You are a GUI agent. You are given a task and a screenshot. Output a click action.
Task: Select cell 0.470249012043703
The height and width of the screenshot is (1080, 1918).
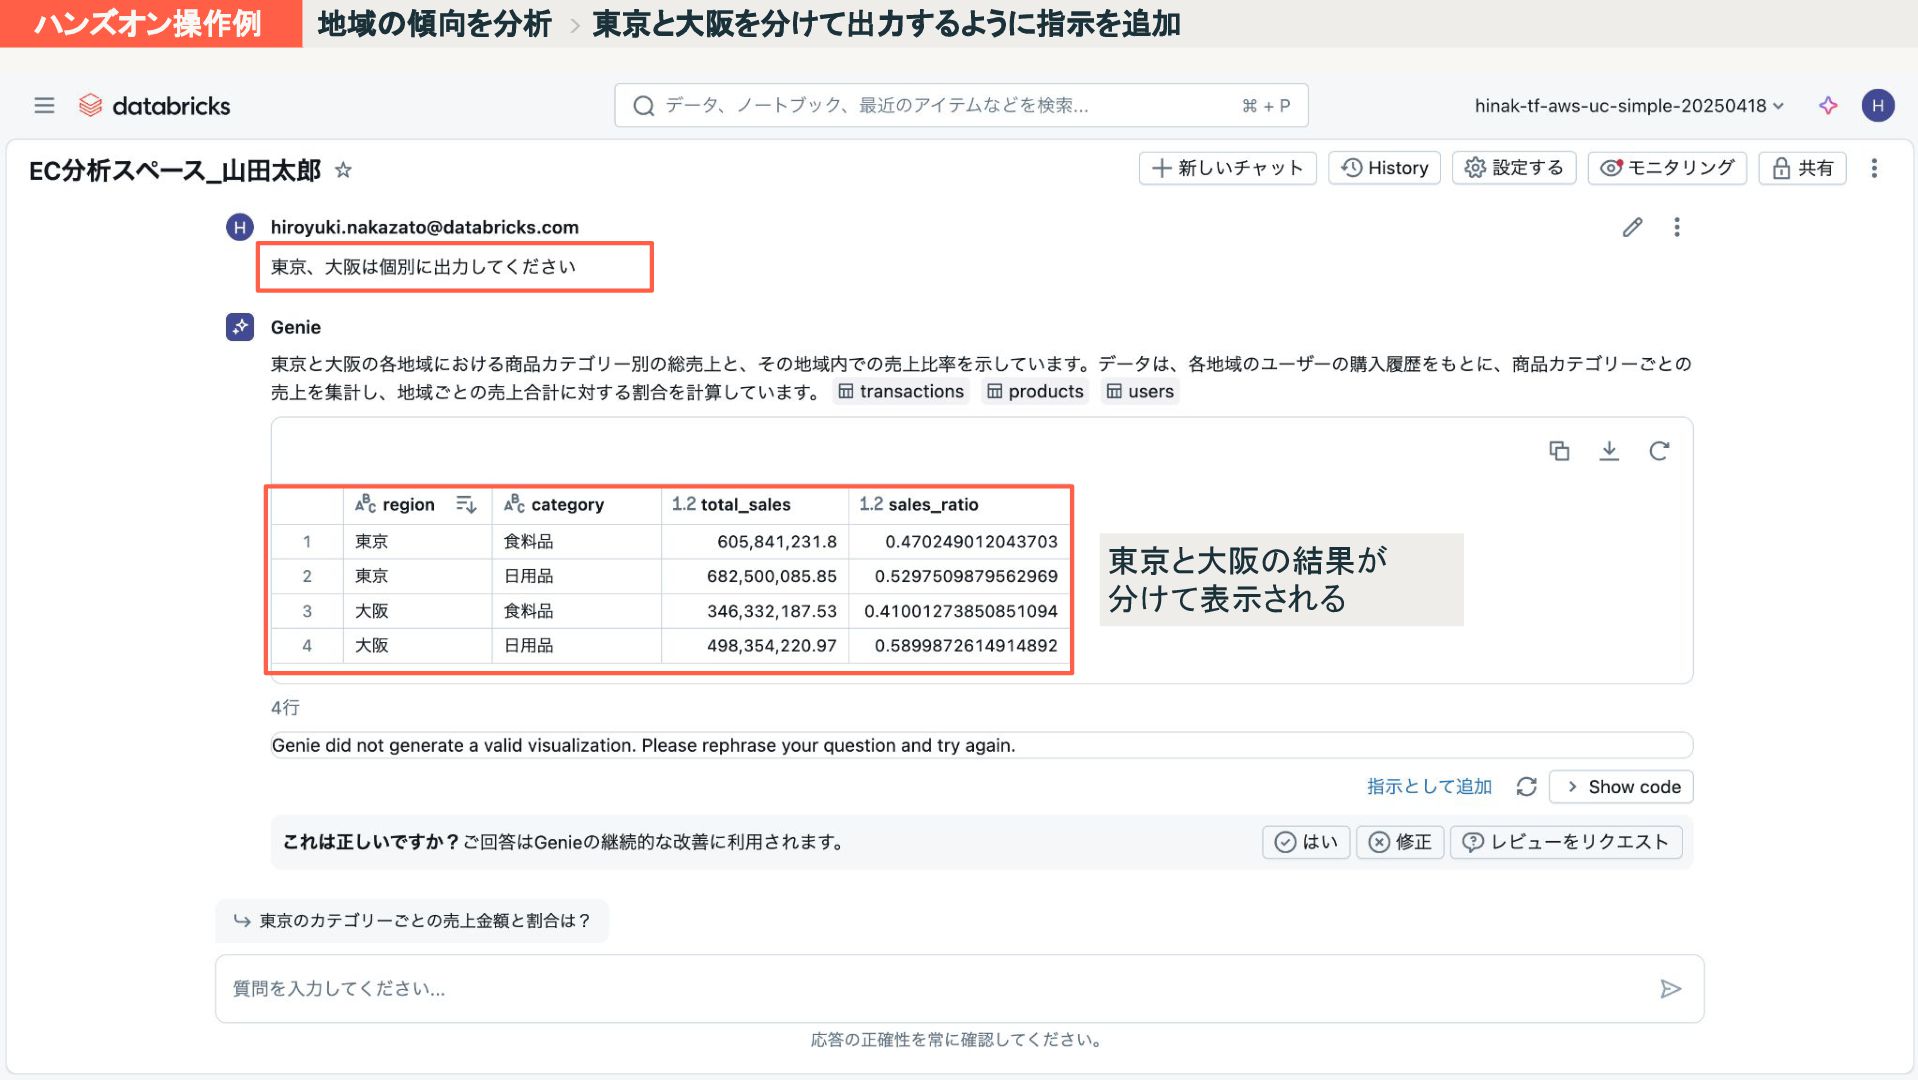pyautogui.click(x=959, y=542)
